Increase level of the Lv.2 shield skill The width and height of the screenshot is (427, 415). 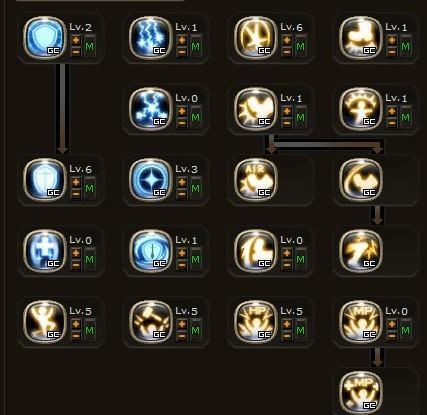coord(76,40)
